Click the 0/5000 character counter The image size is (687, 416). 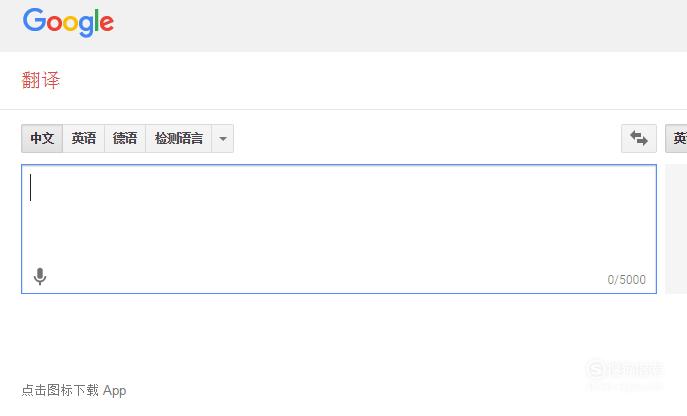point(627,280)
